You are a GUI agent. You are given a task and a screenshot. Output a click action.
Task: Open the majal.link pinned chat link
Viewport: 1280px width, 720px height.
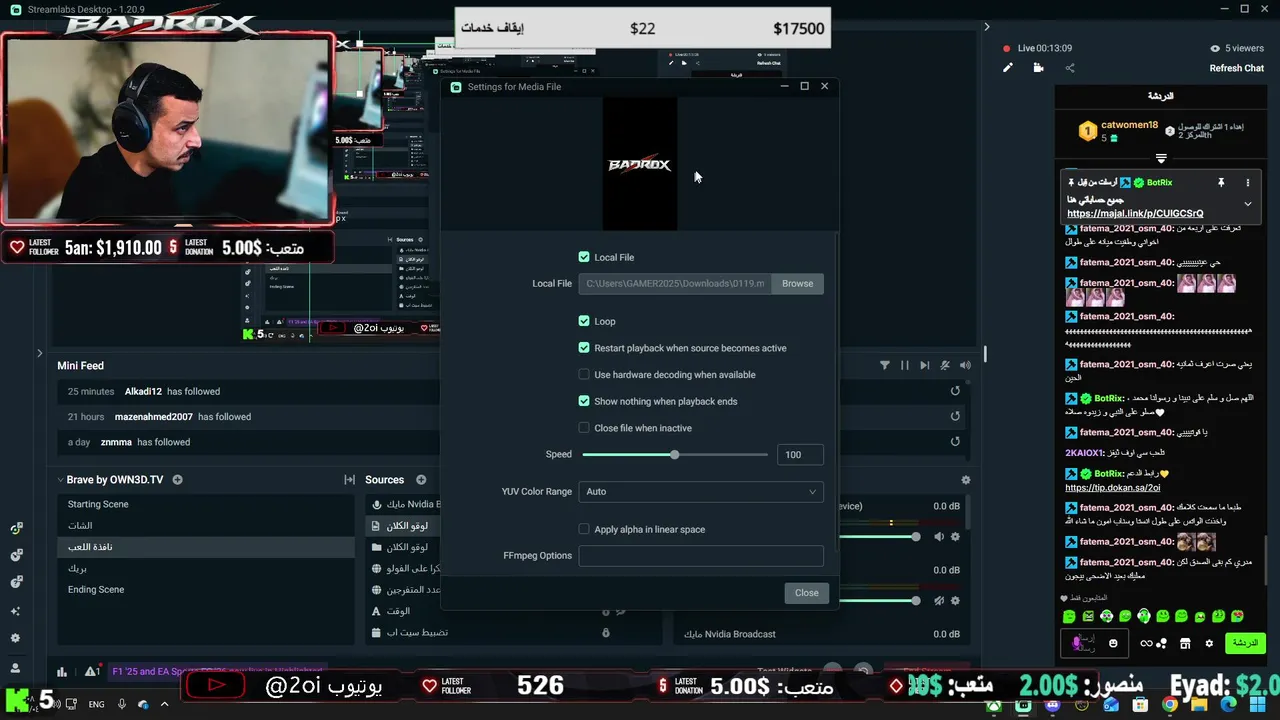[1134, 213]
